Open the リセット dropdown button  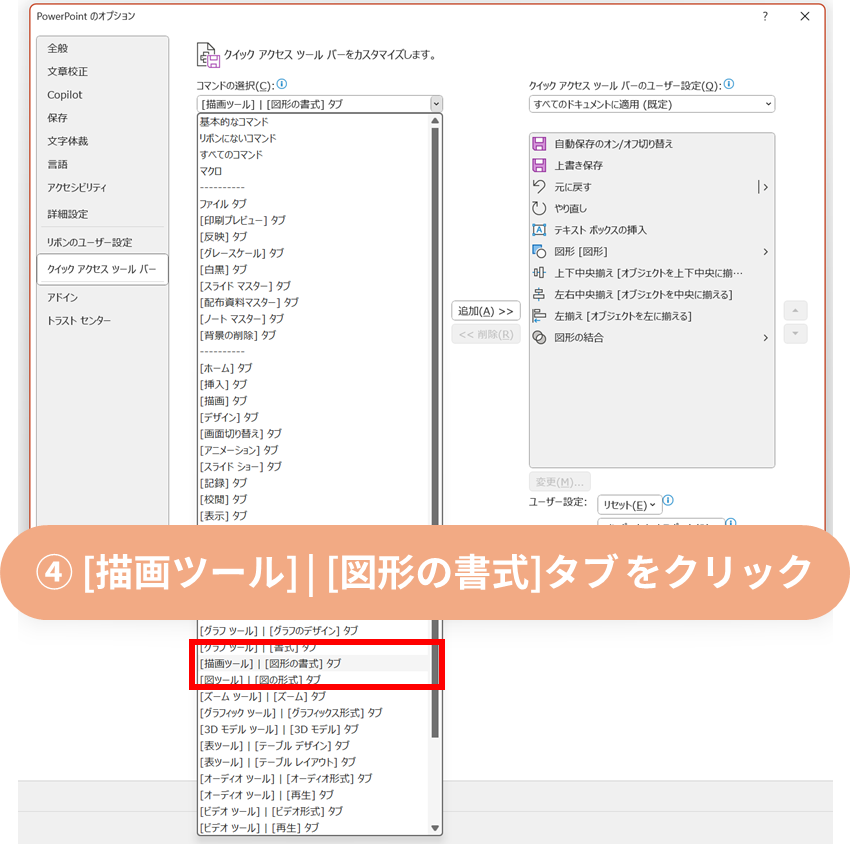(629, 505)
